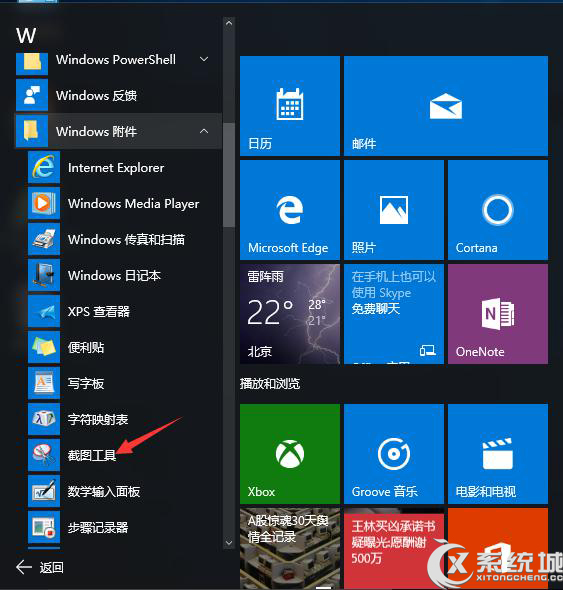The width and height of the screenshot is (563, 590).
Task: Click the XPS 查看器 text label
Action: tap(99, 312)
